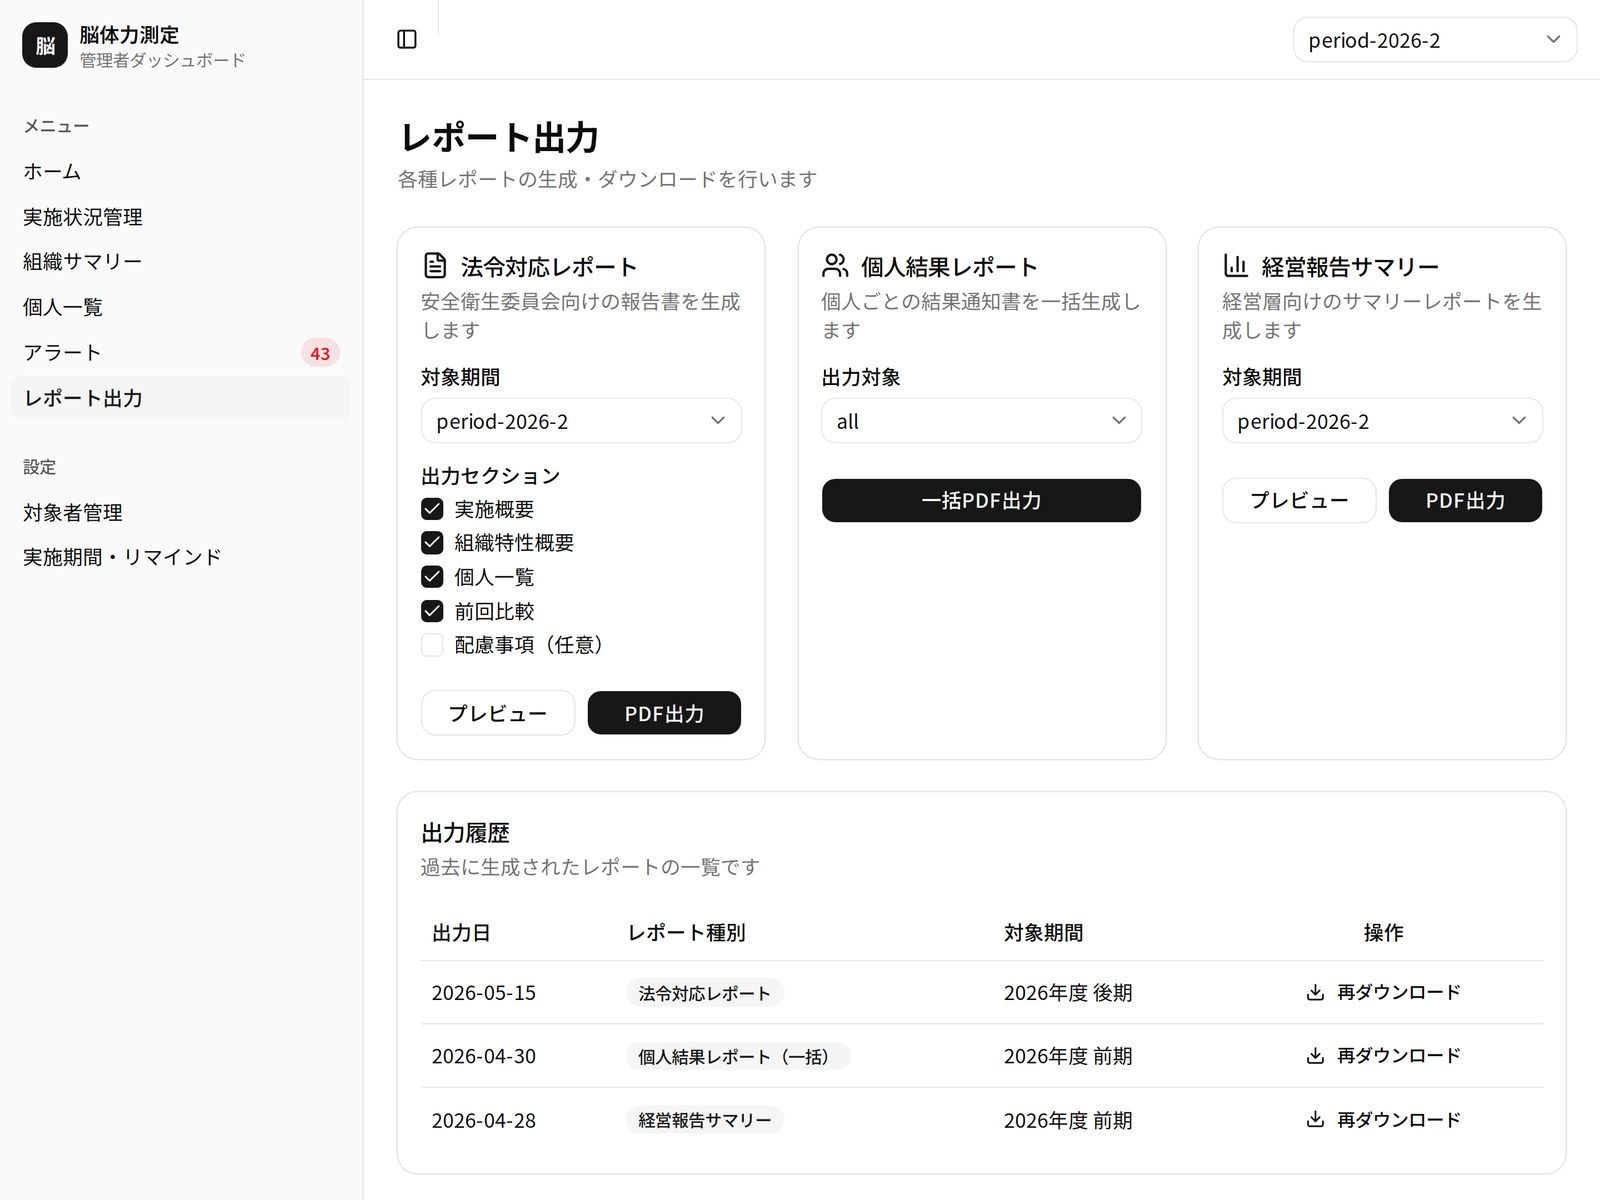Open 実施状況管理 from the sidebar

pyautogui.click(x=181, y=217)
